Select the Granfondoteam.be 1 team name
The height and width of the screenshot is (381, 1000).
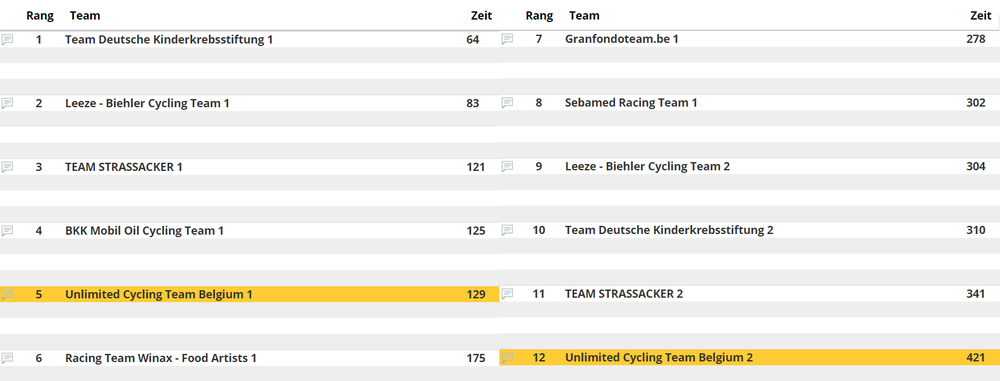622,39
